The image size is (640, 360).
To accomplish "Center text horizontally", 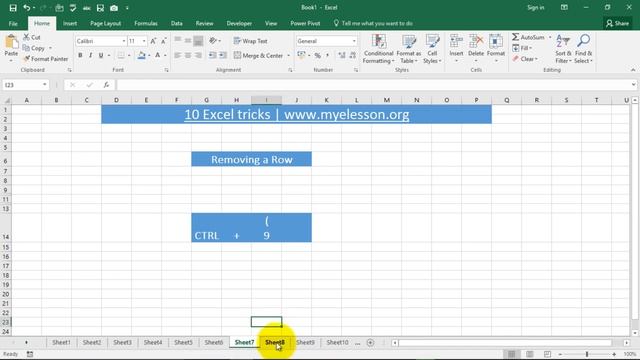I will (x=188, y=56).
